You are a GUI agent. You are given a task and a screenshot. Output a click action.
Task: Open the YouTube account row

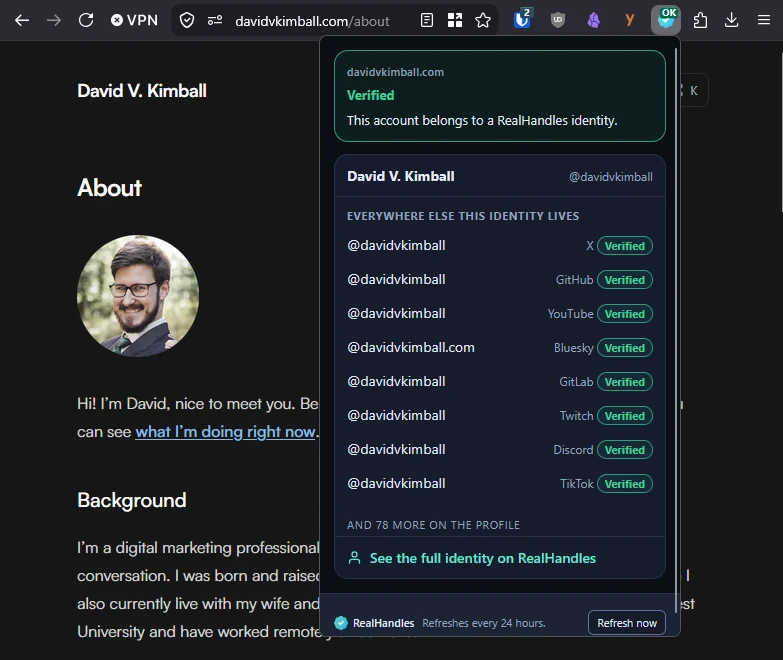(x=500, y=314)
